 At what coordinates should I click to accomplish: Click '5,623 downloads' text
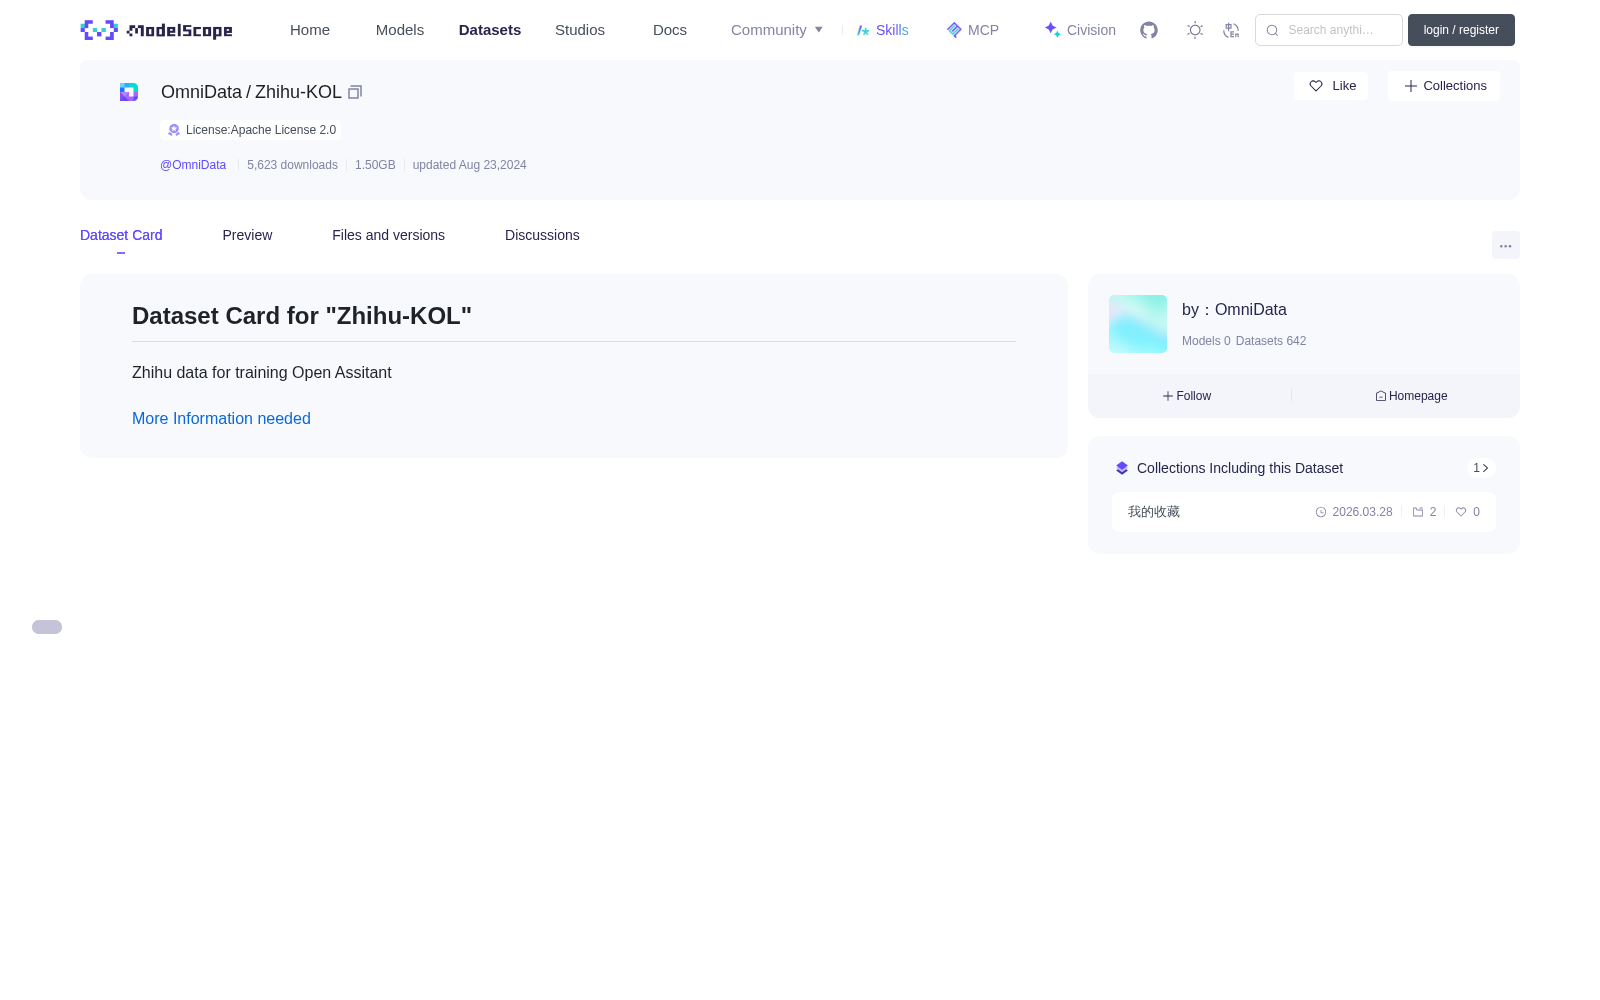click(x=292, y=165)
